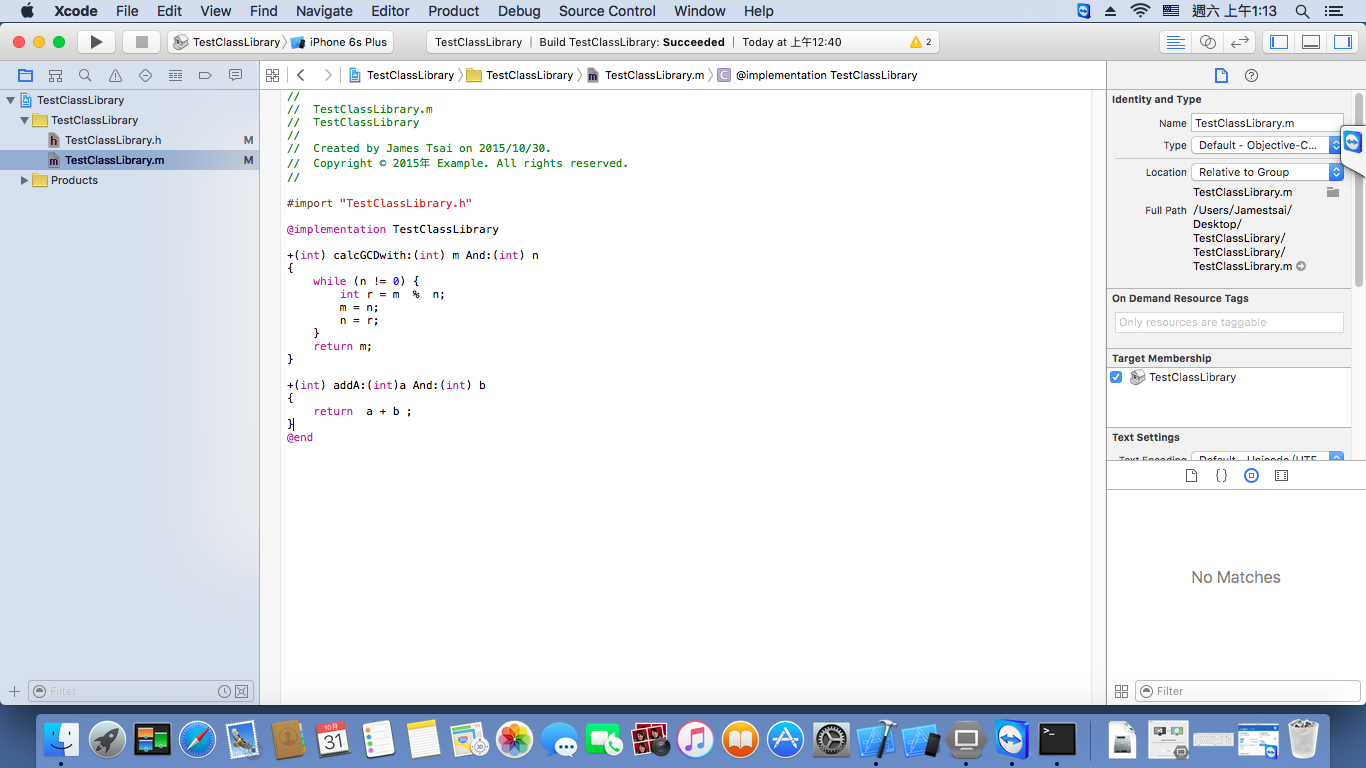The height and width of the screenshot is (768, 1366).
Task: Click TestClassLibrary.m in the jump bar
Action: tap(645, 75)
